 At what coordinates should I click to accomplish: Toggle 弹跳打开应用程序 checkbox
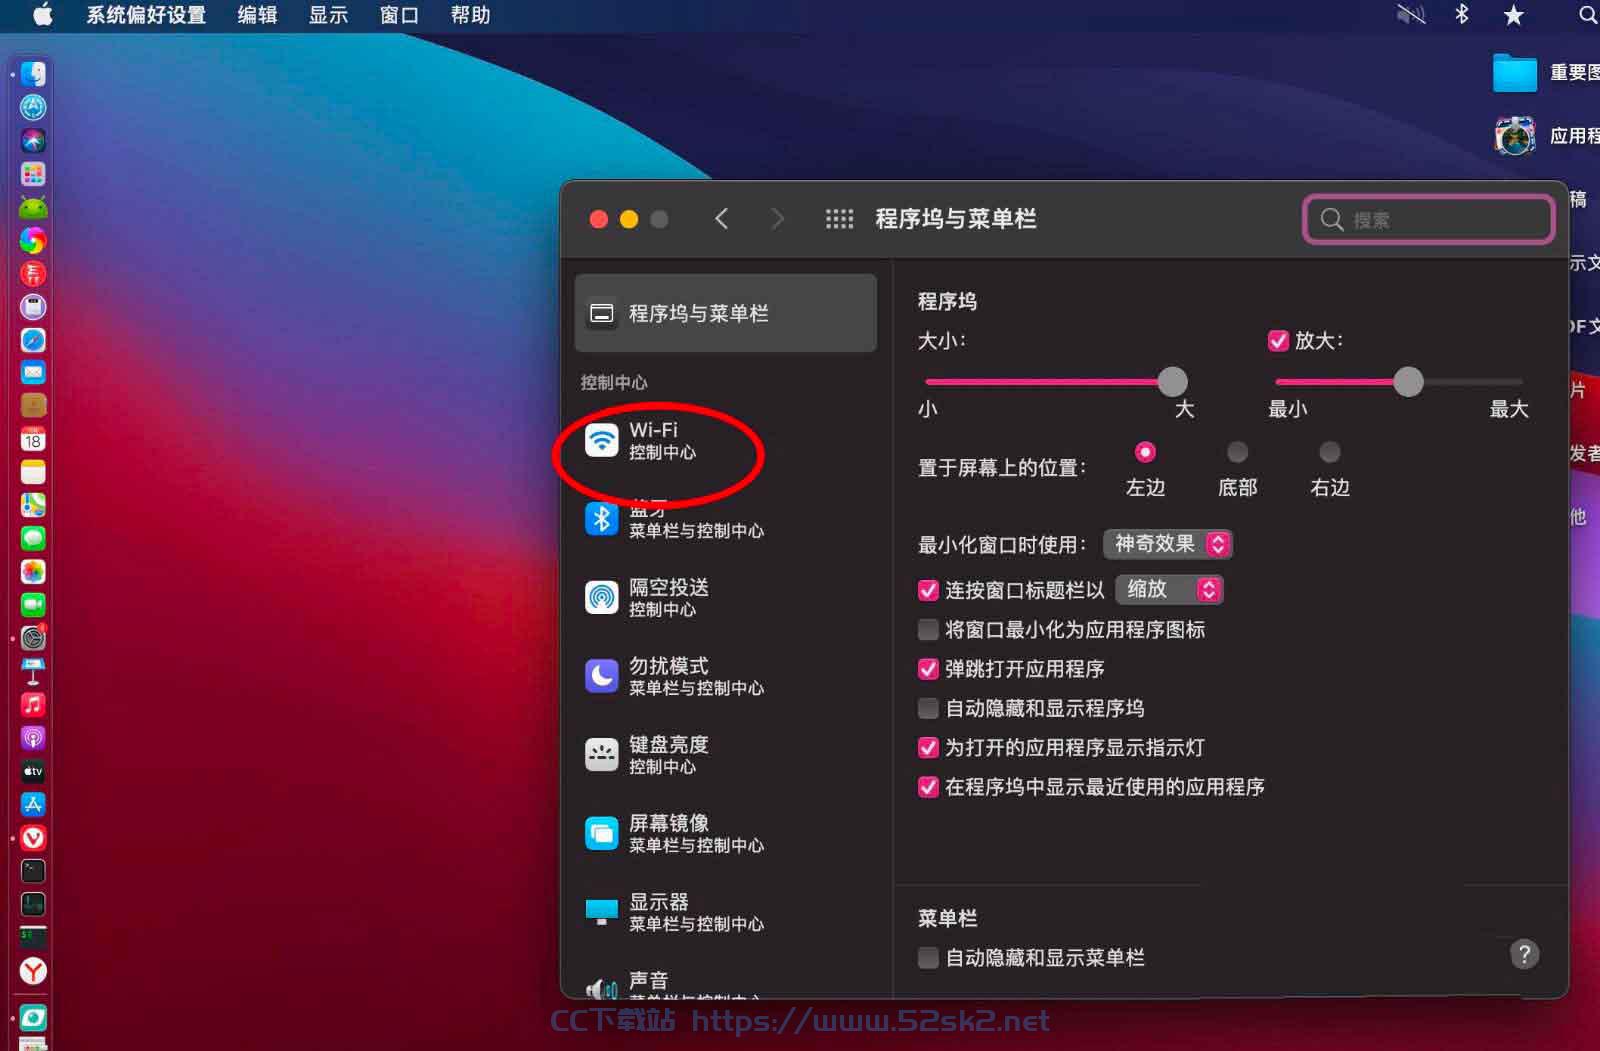(x=928, y=669)
